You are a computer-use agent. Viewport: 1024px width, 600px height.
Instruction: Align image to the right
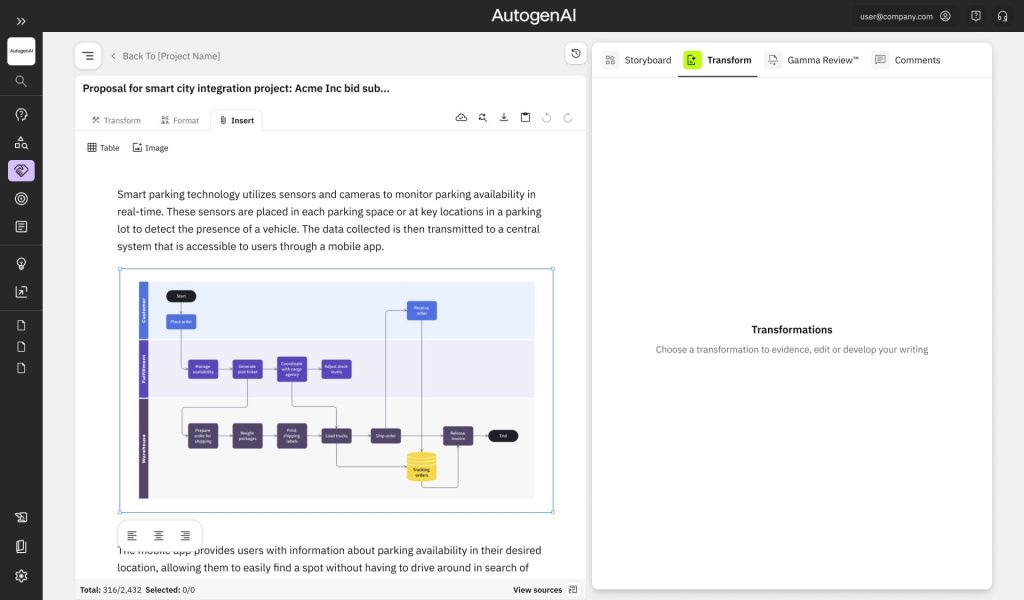pos(185,536)
